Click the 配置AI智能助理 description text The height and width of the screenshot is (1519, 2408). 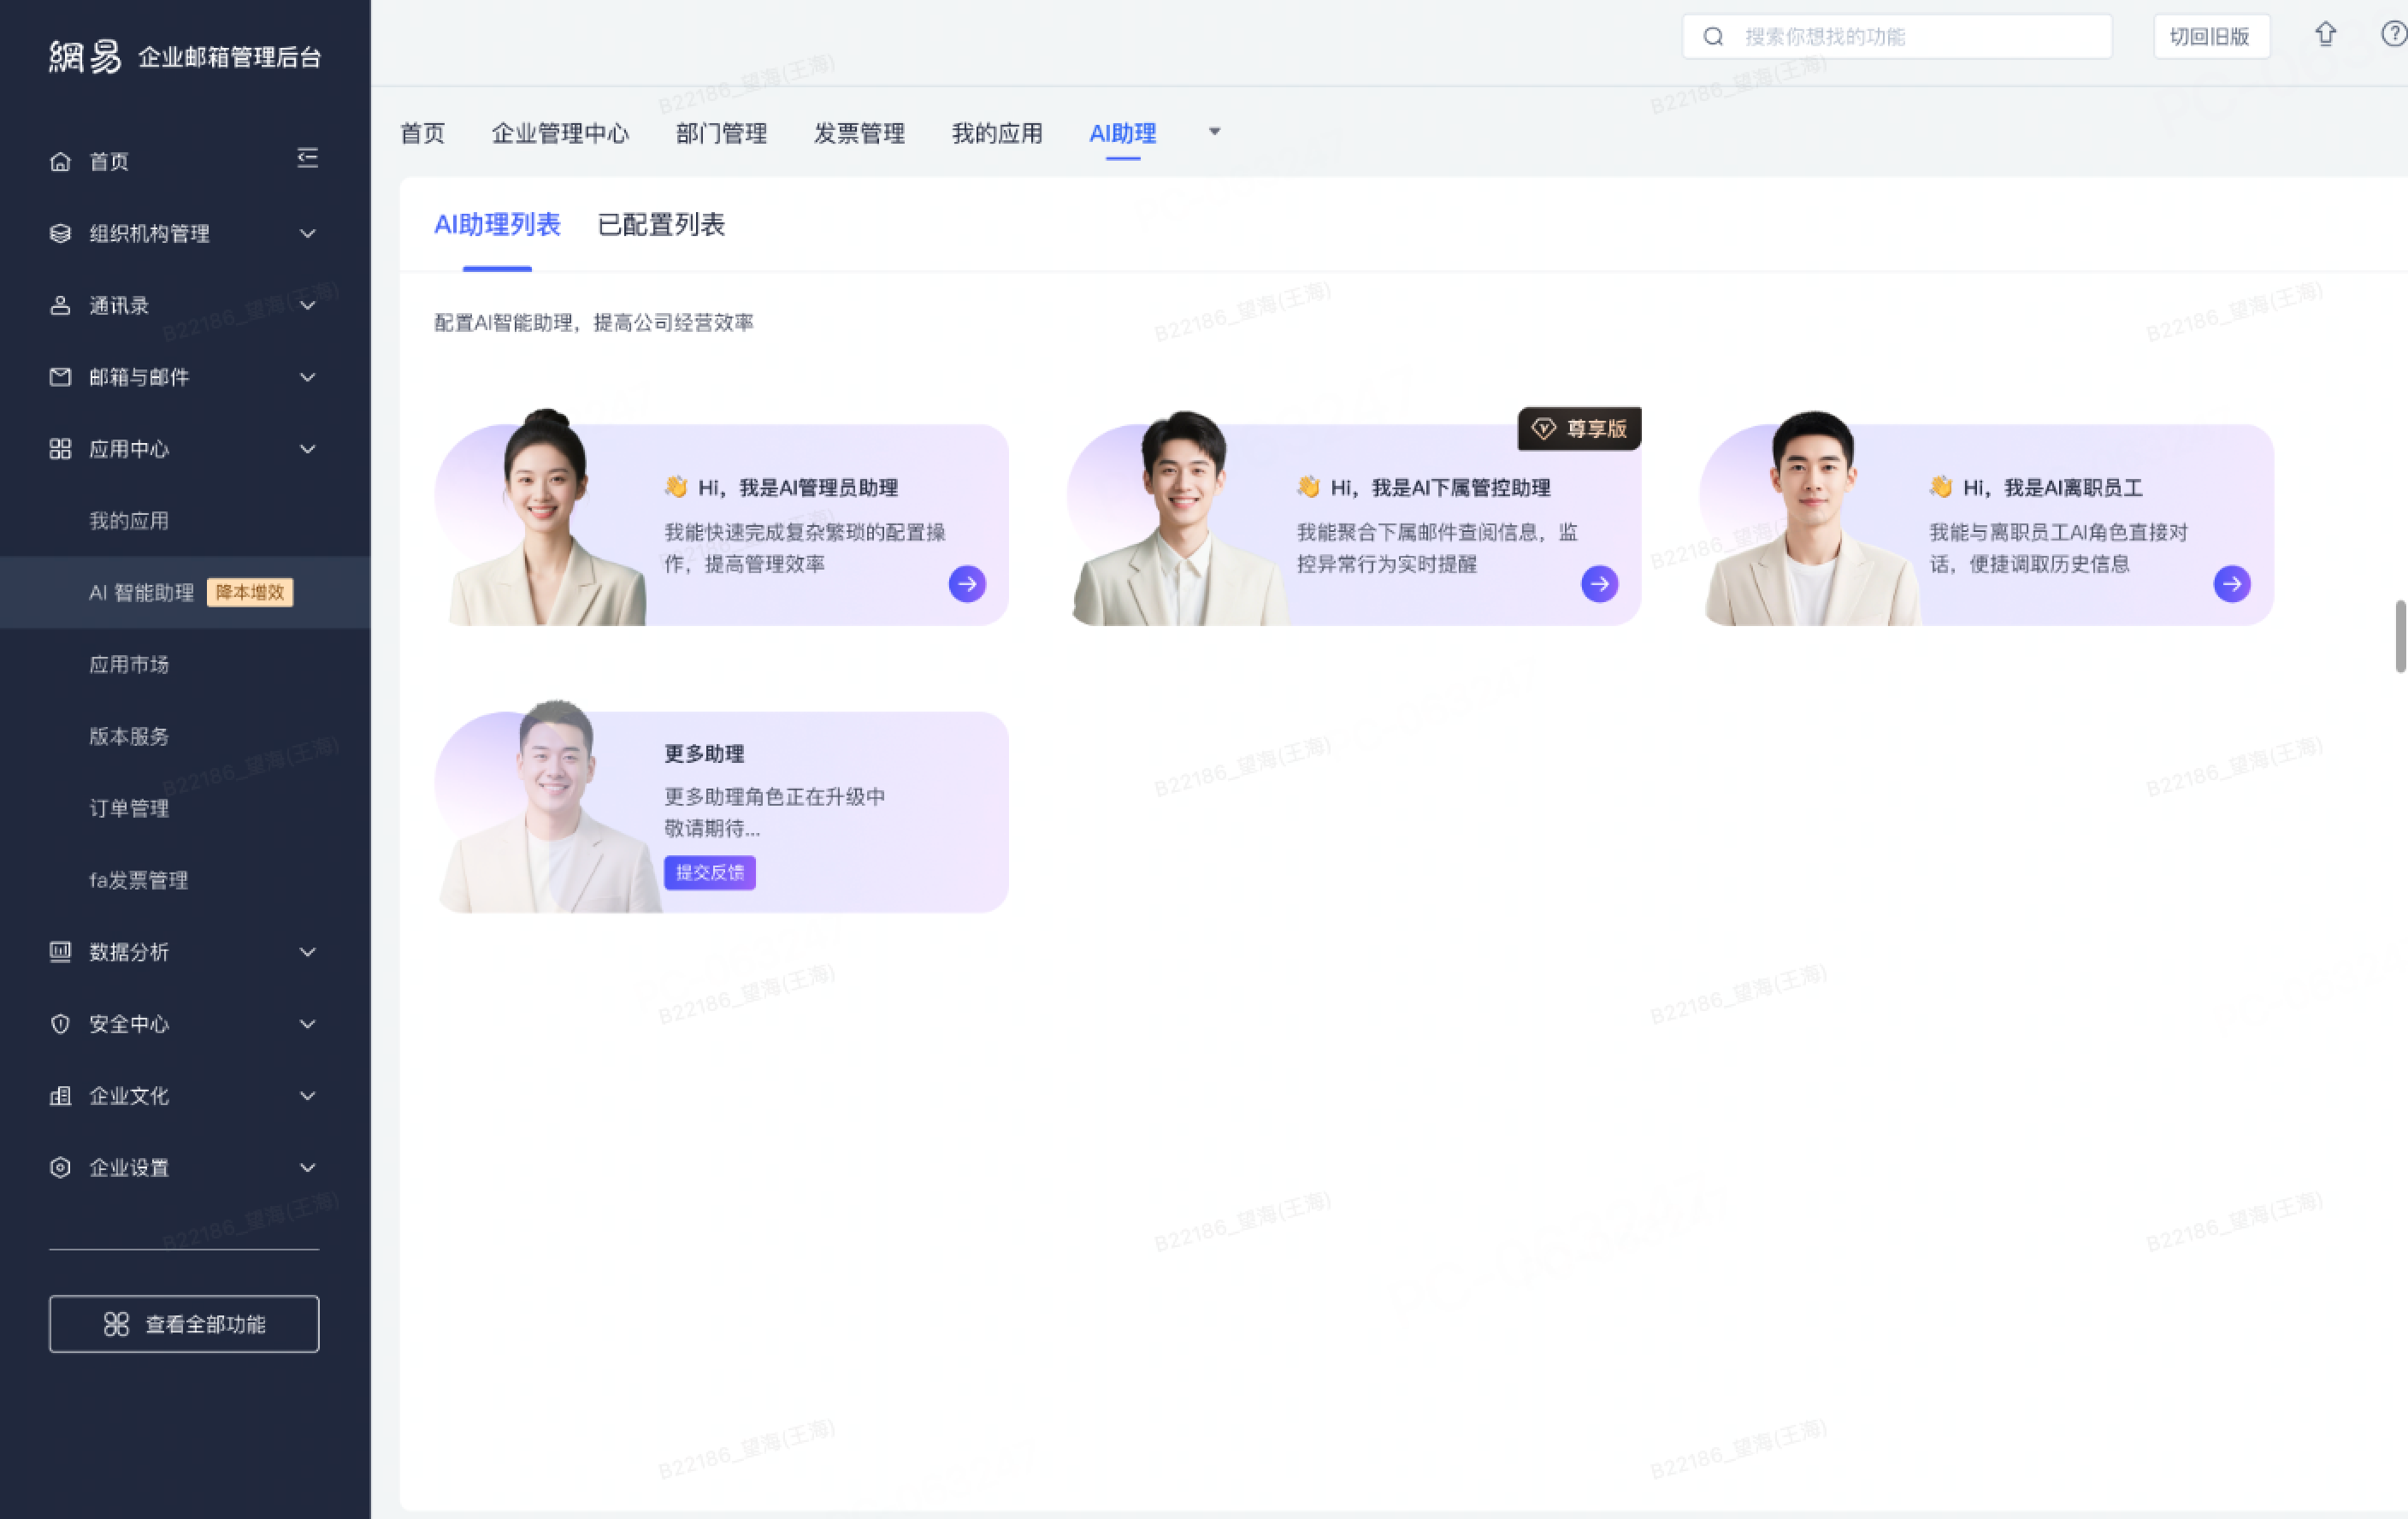(594, 323)
